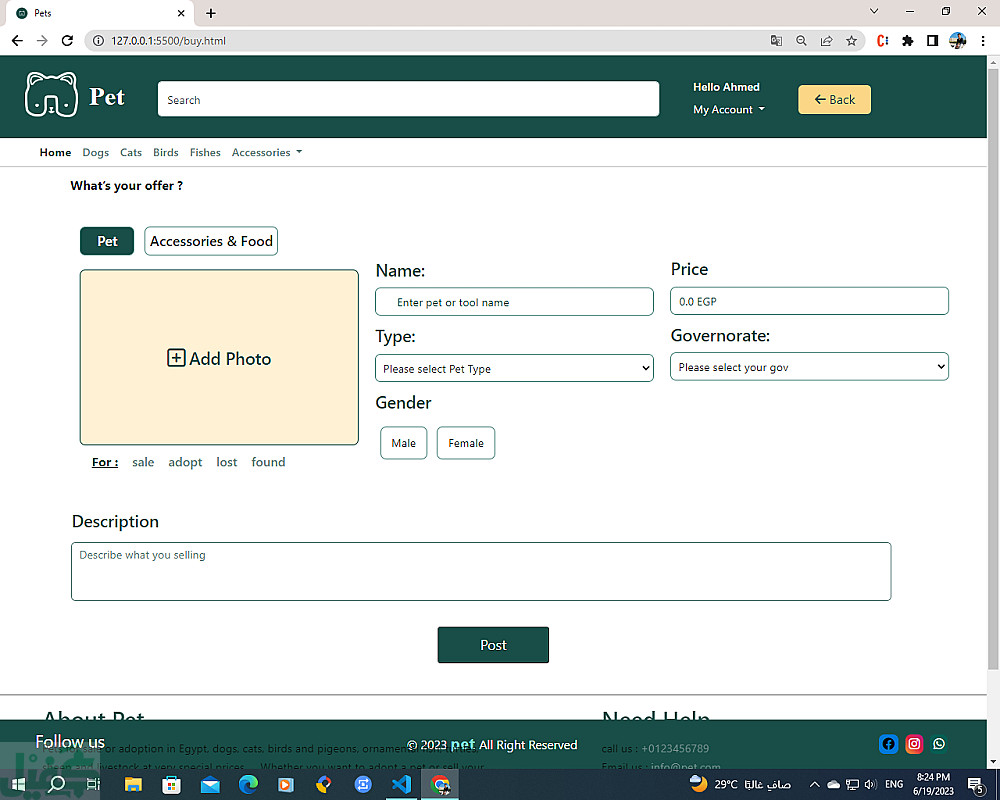
Task: Open the notification center icon
Action: pyautogui.click(x=976, y=785)
